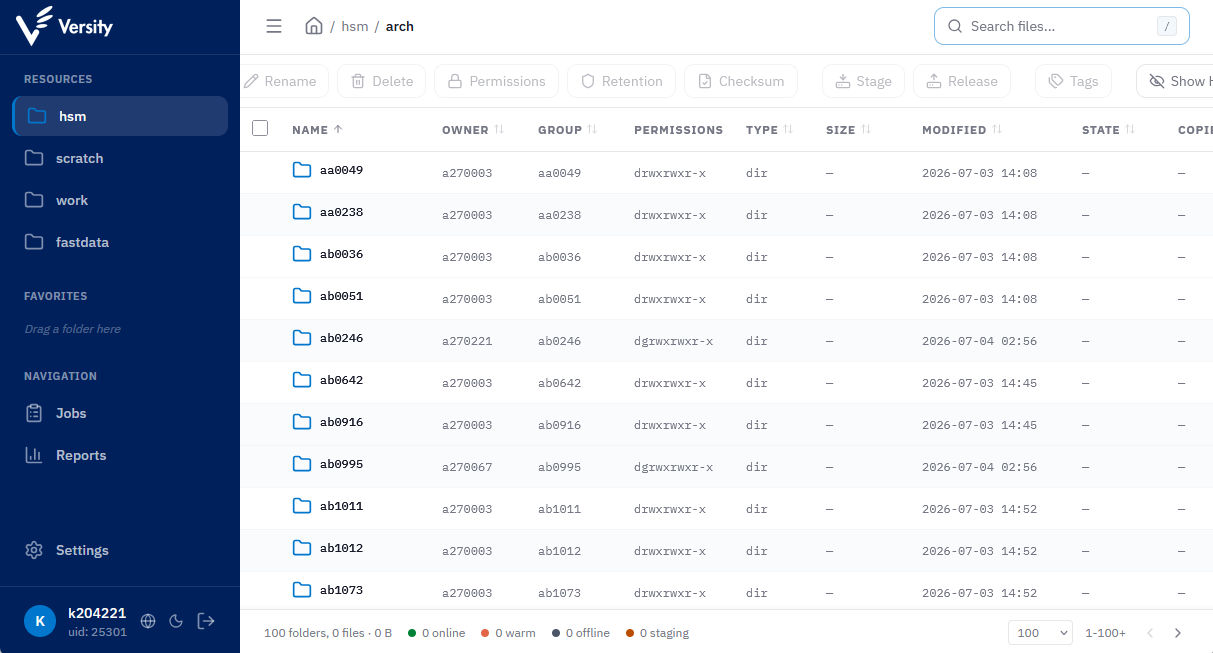Click permissions dgrwxrwxr-x in ab0995 row
Viewport: 1213px width, 653px height.
coord(673,467)
